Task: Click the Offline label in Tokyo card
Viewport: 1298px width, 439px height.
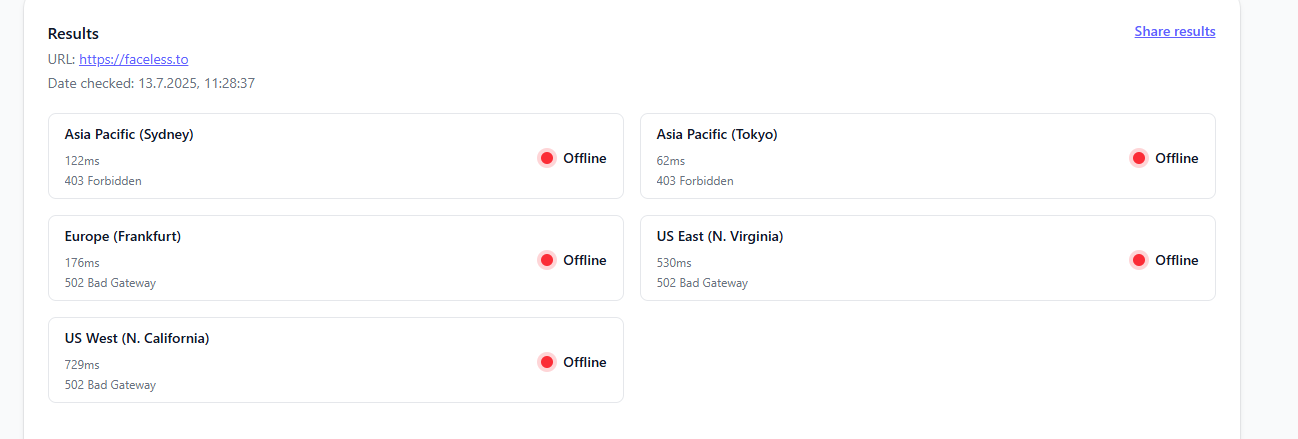Action: 1176,158
